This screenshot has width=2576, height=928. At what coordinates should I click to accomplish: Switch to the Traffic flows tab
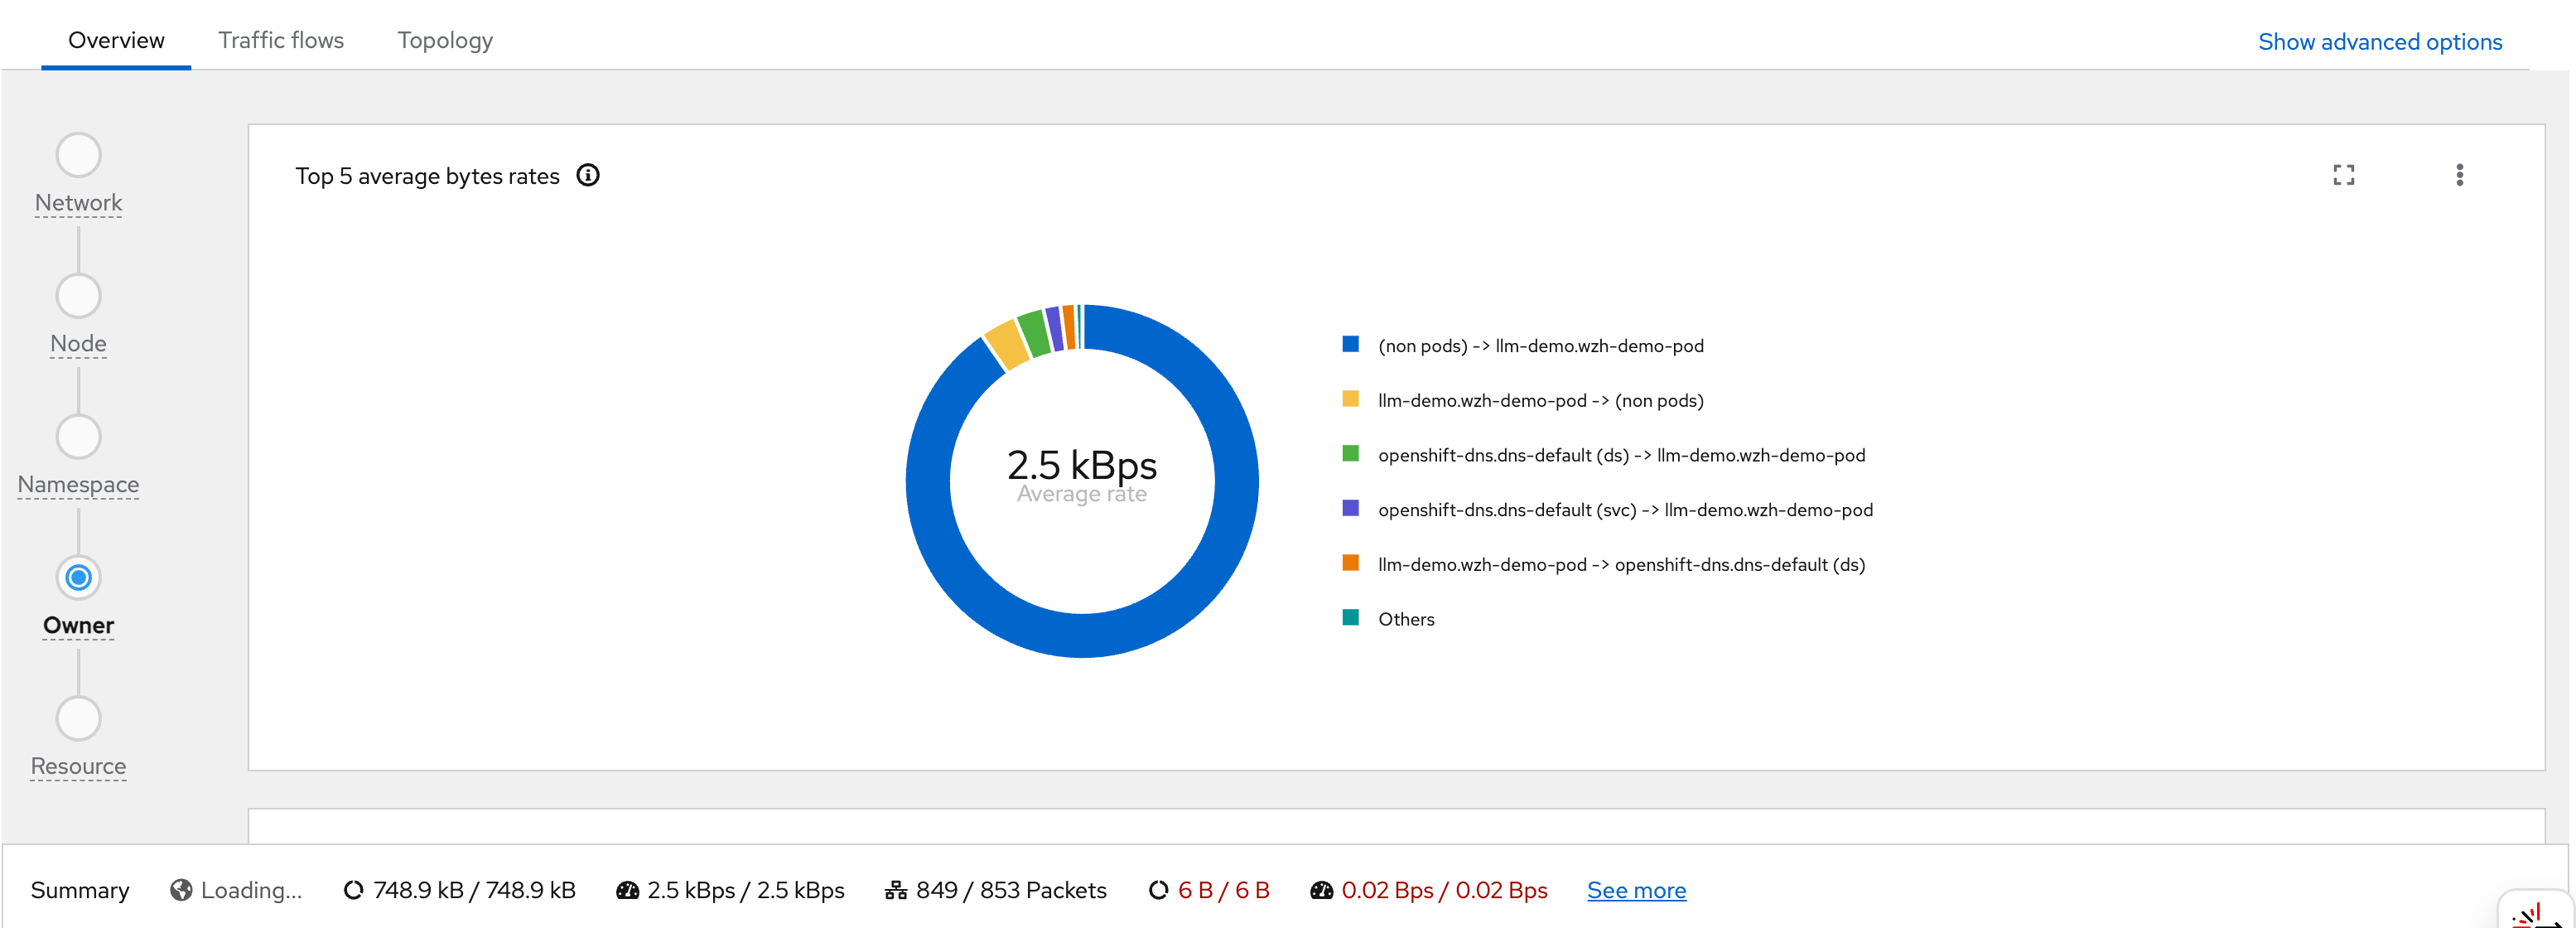281,40
